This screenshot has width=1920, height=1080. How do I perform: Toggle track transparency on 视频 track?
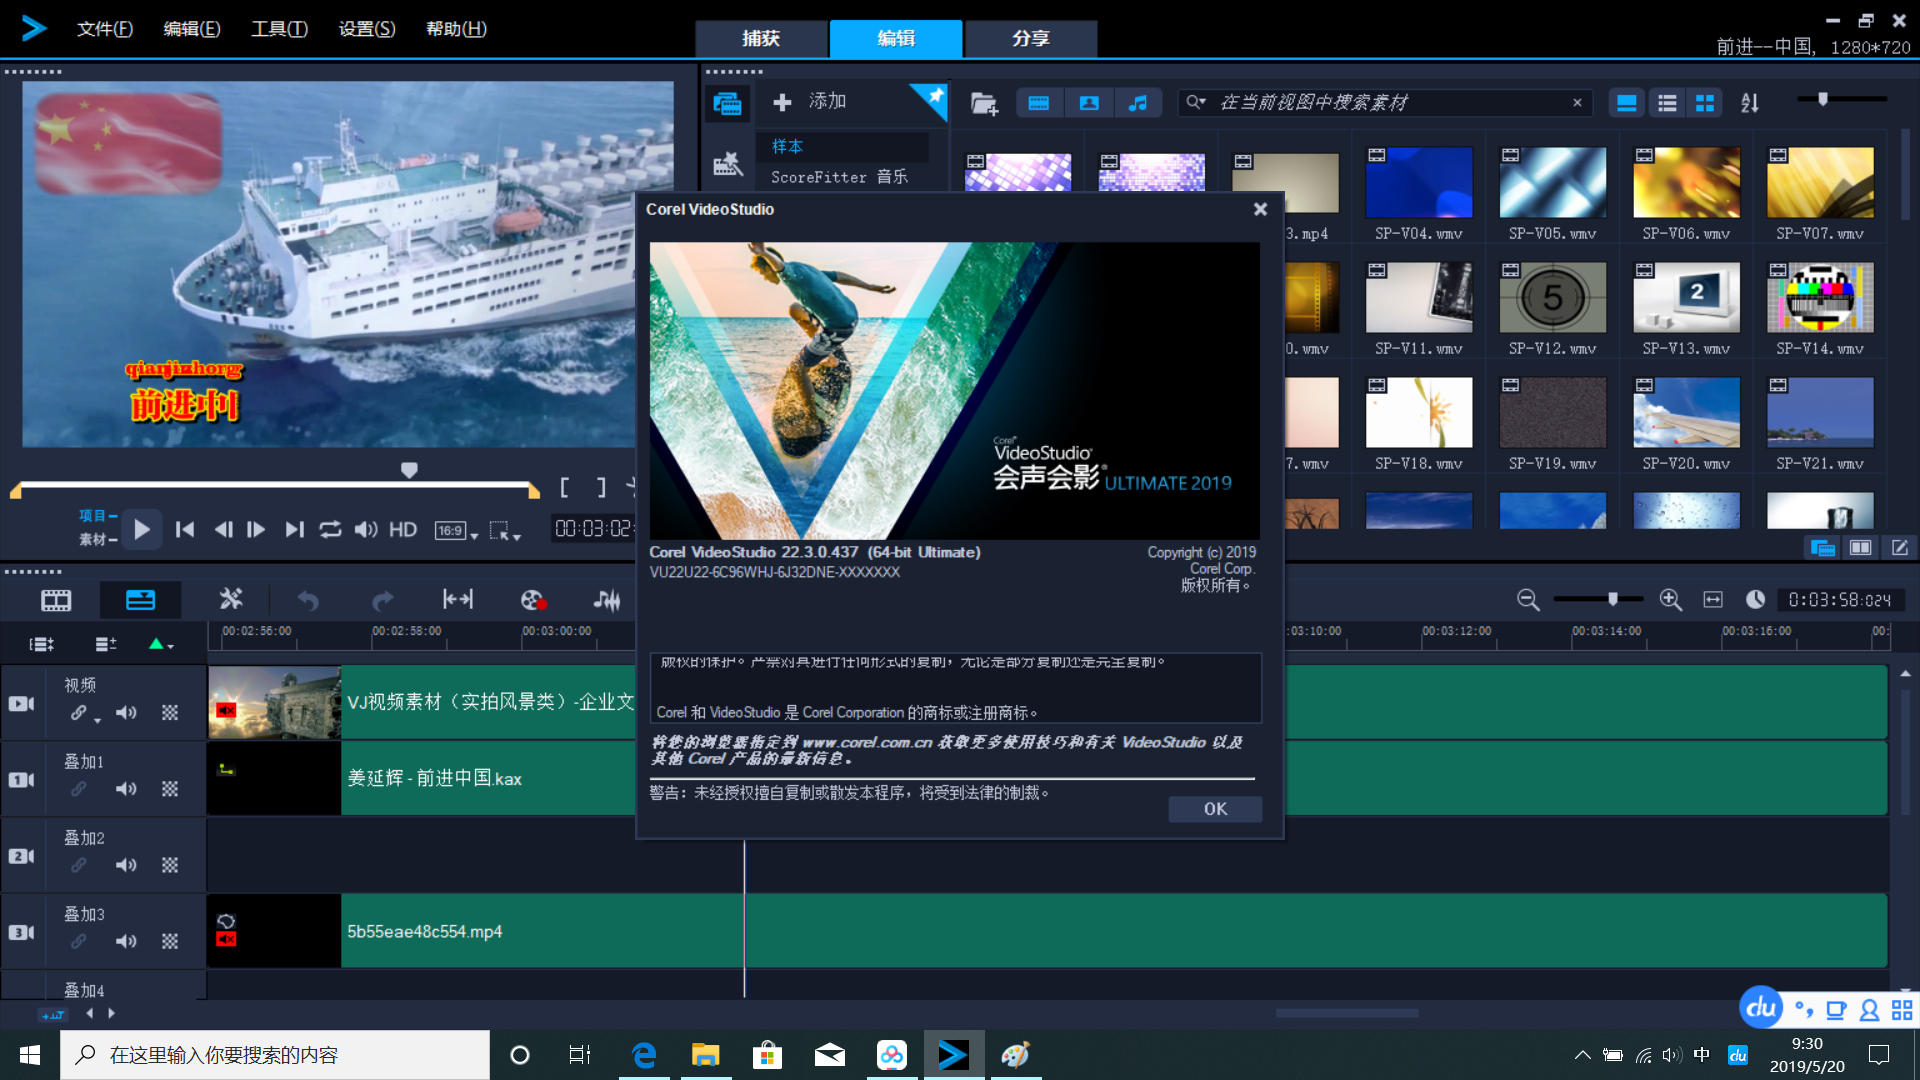point(170,713)
